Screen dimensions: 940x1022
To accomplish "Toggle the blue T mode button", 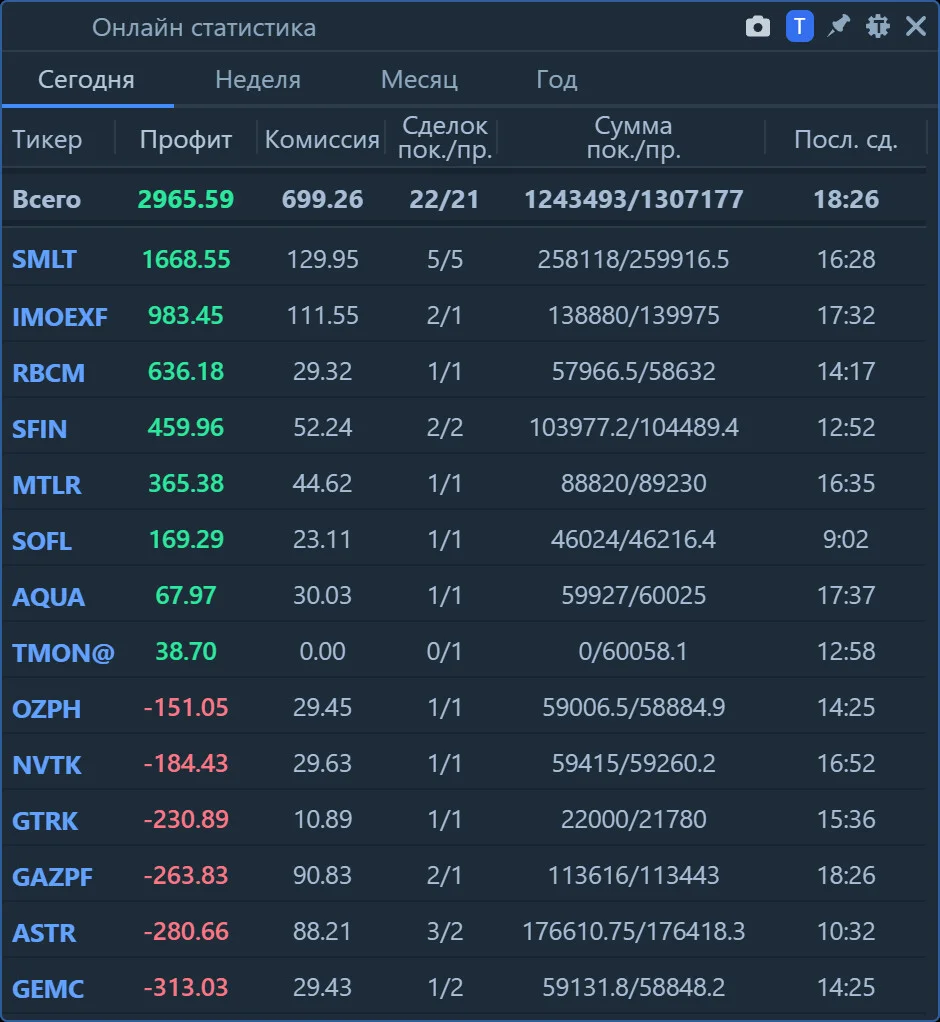I will coord(799,27).
